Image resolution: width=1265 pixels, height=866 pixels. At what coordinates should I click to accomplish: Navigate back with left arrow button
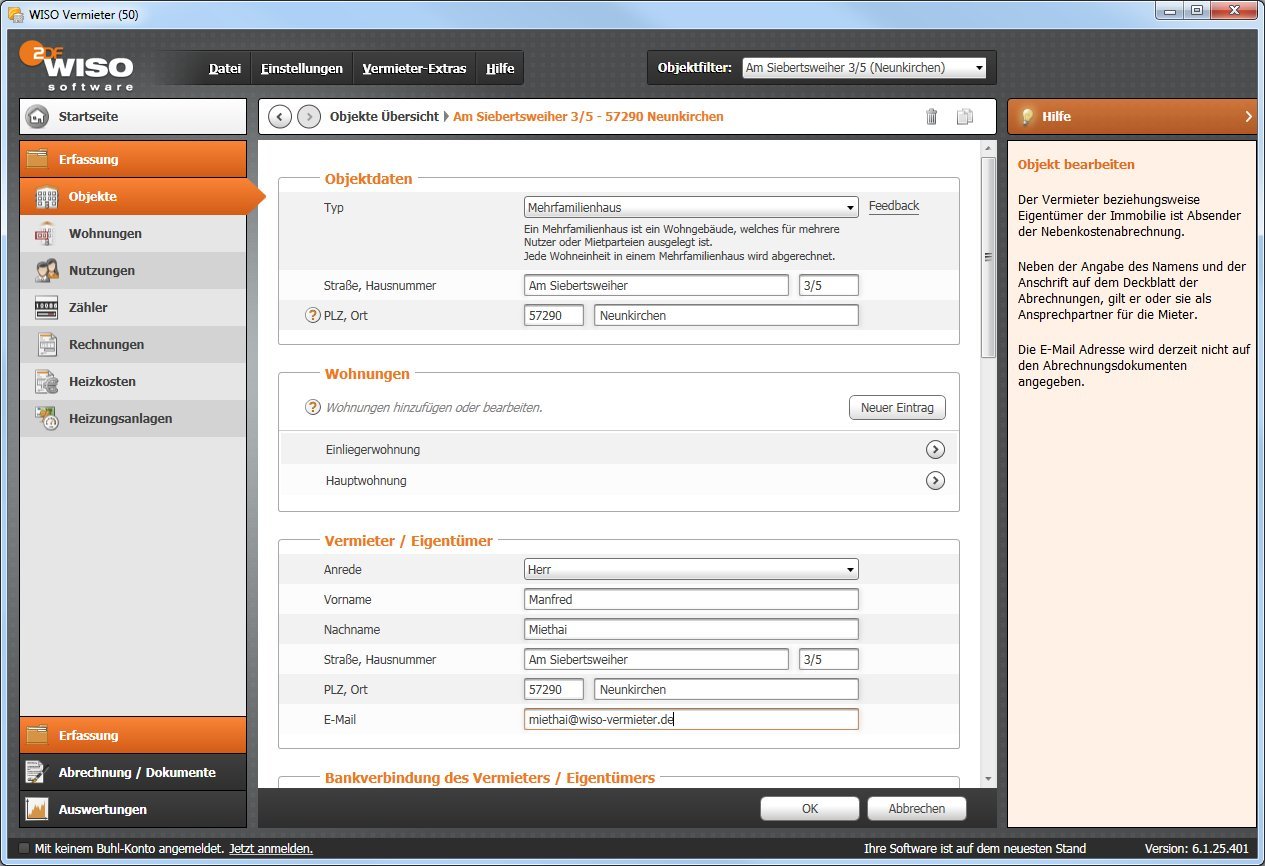[280, 116]
